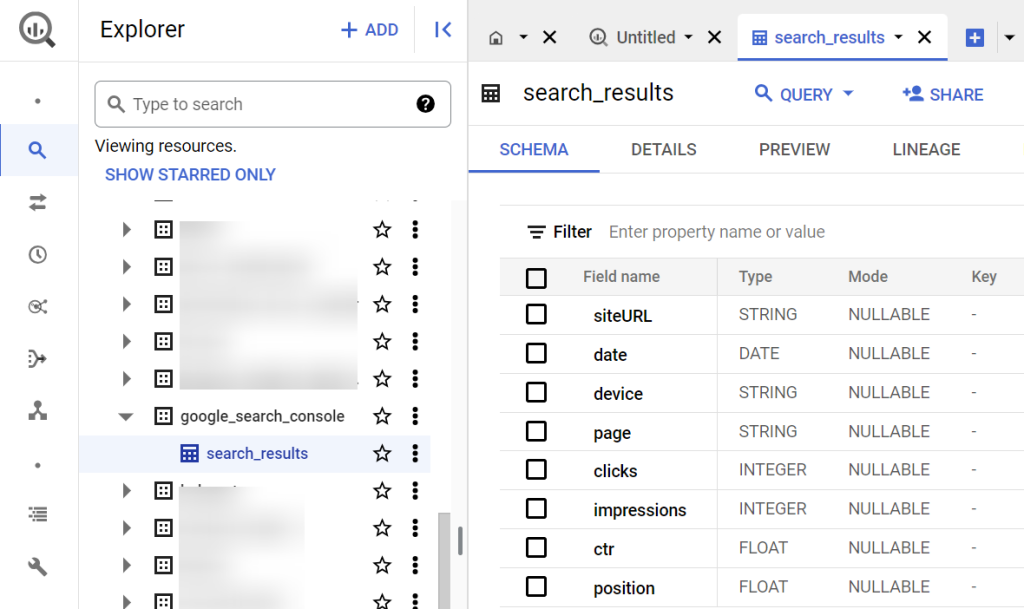Click the Filter icon in schema
This screenshot has height=609, width=1024.
[536, 232]
